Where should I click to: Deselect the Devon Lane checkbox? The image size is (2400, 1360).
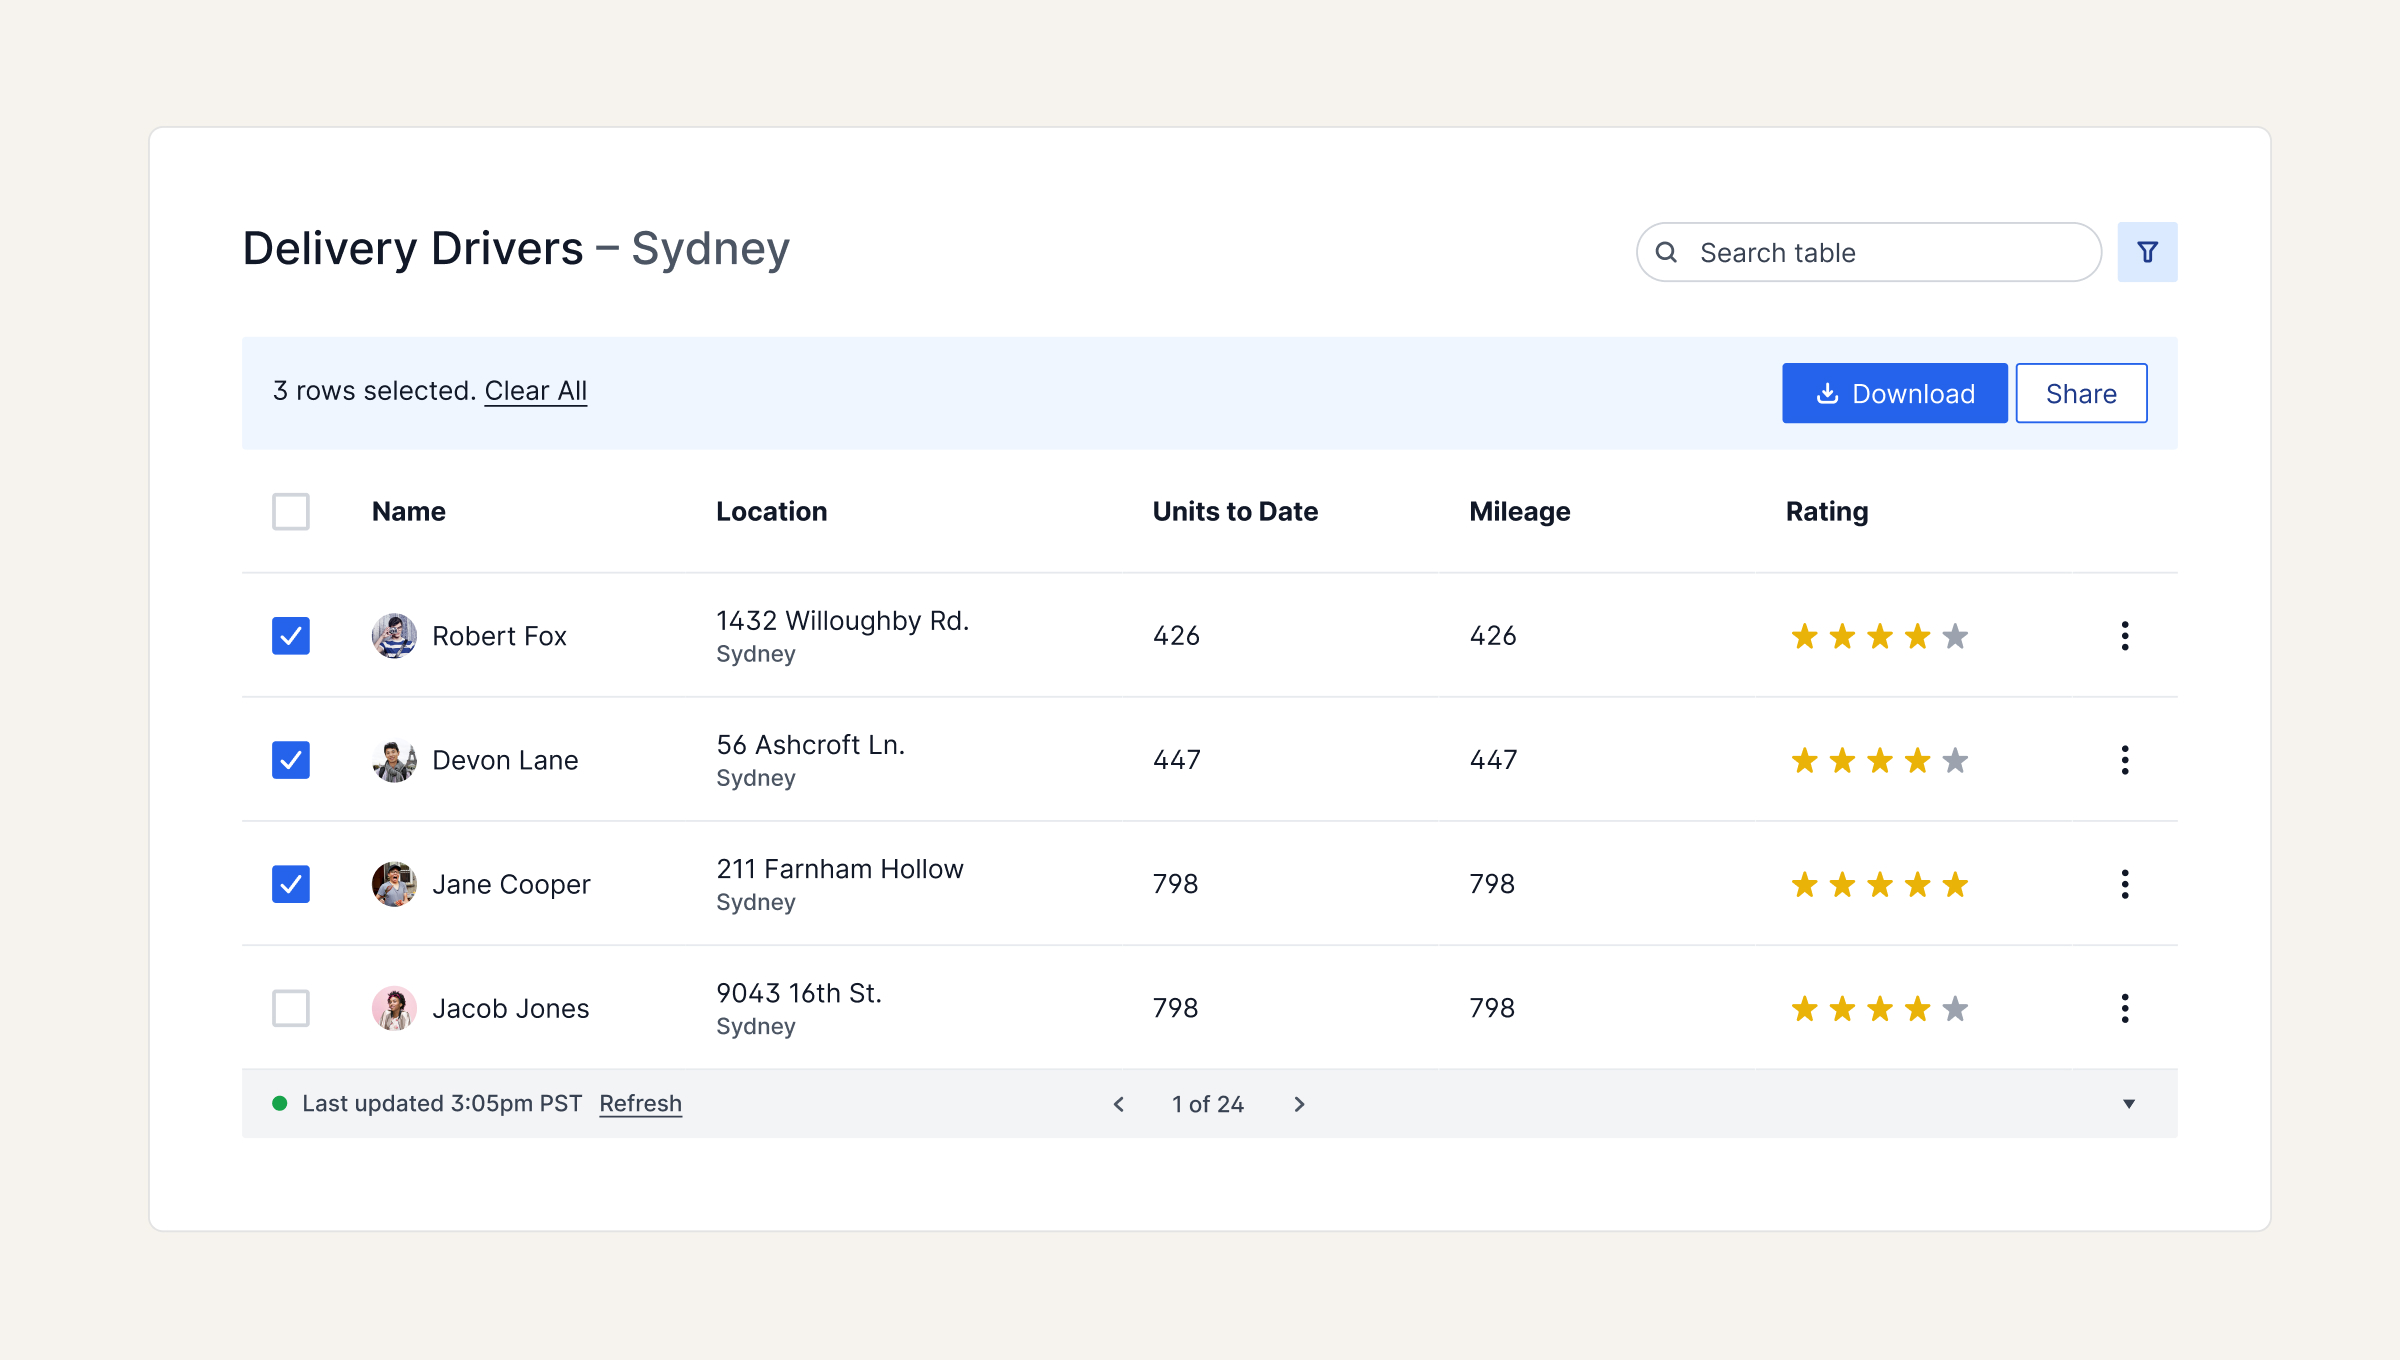[x=291, y=760]
